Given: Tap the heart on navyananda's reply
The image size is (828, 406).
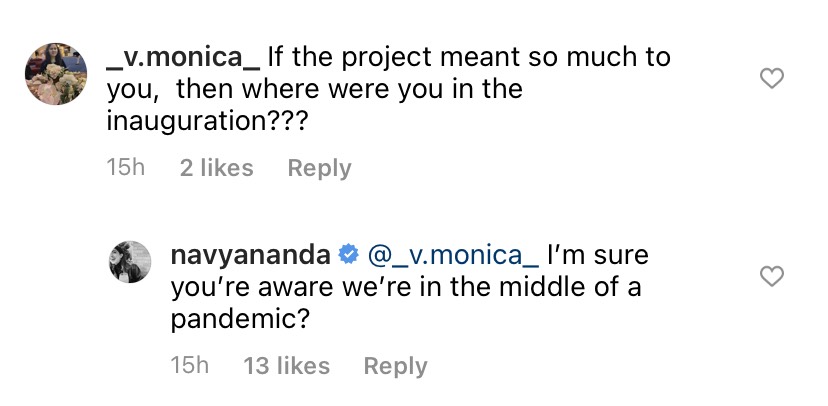Looking at the screenshot, I should pyautogui.click(x=772, y=275).
